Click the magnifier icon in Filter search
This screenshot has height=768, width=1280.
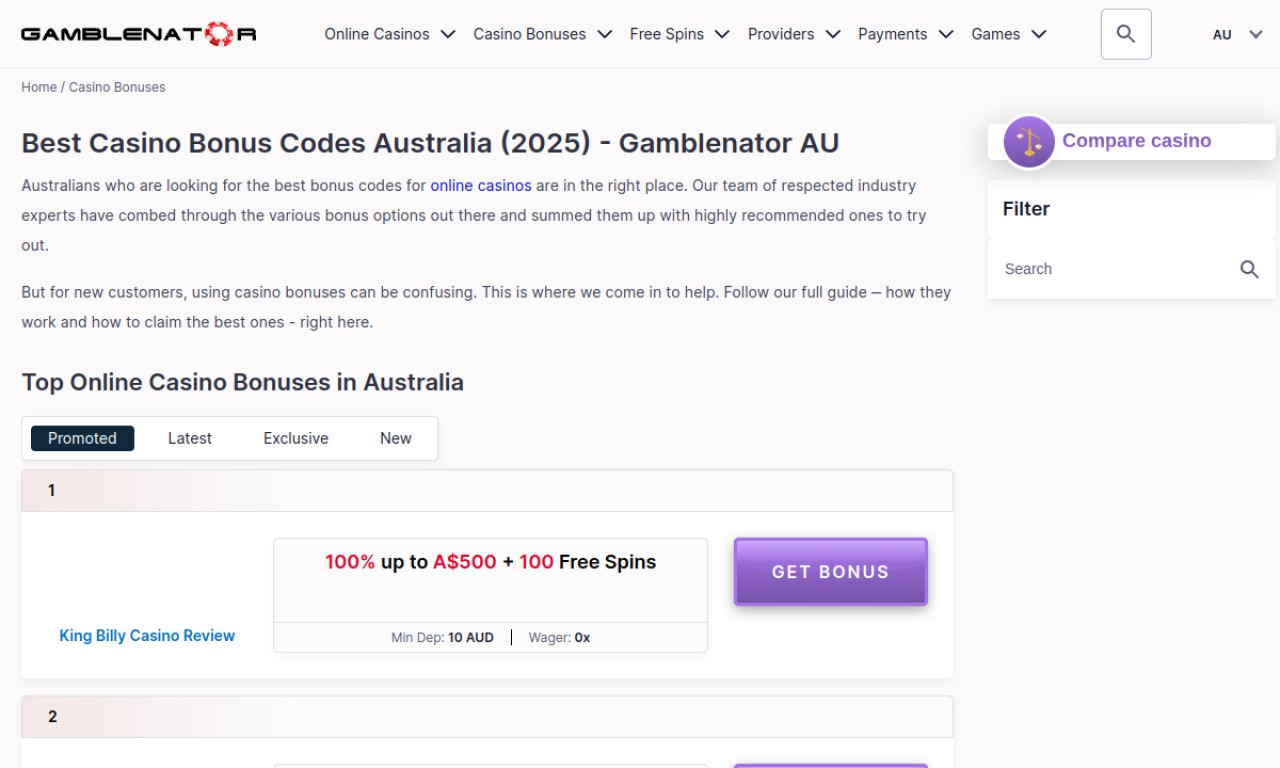[x=1249, y=269]
